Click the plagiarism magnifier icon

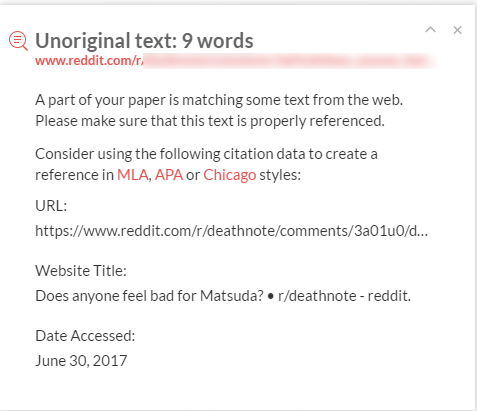coord(18,41)
